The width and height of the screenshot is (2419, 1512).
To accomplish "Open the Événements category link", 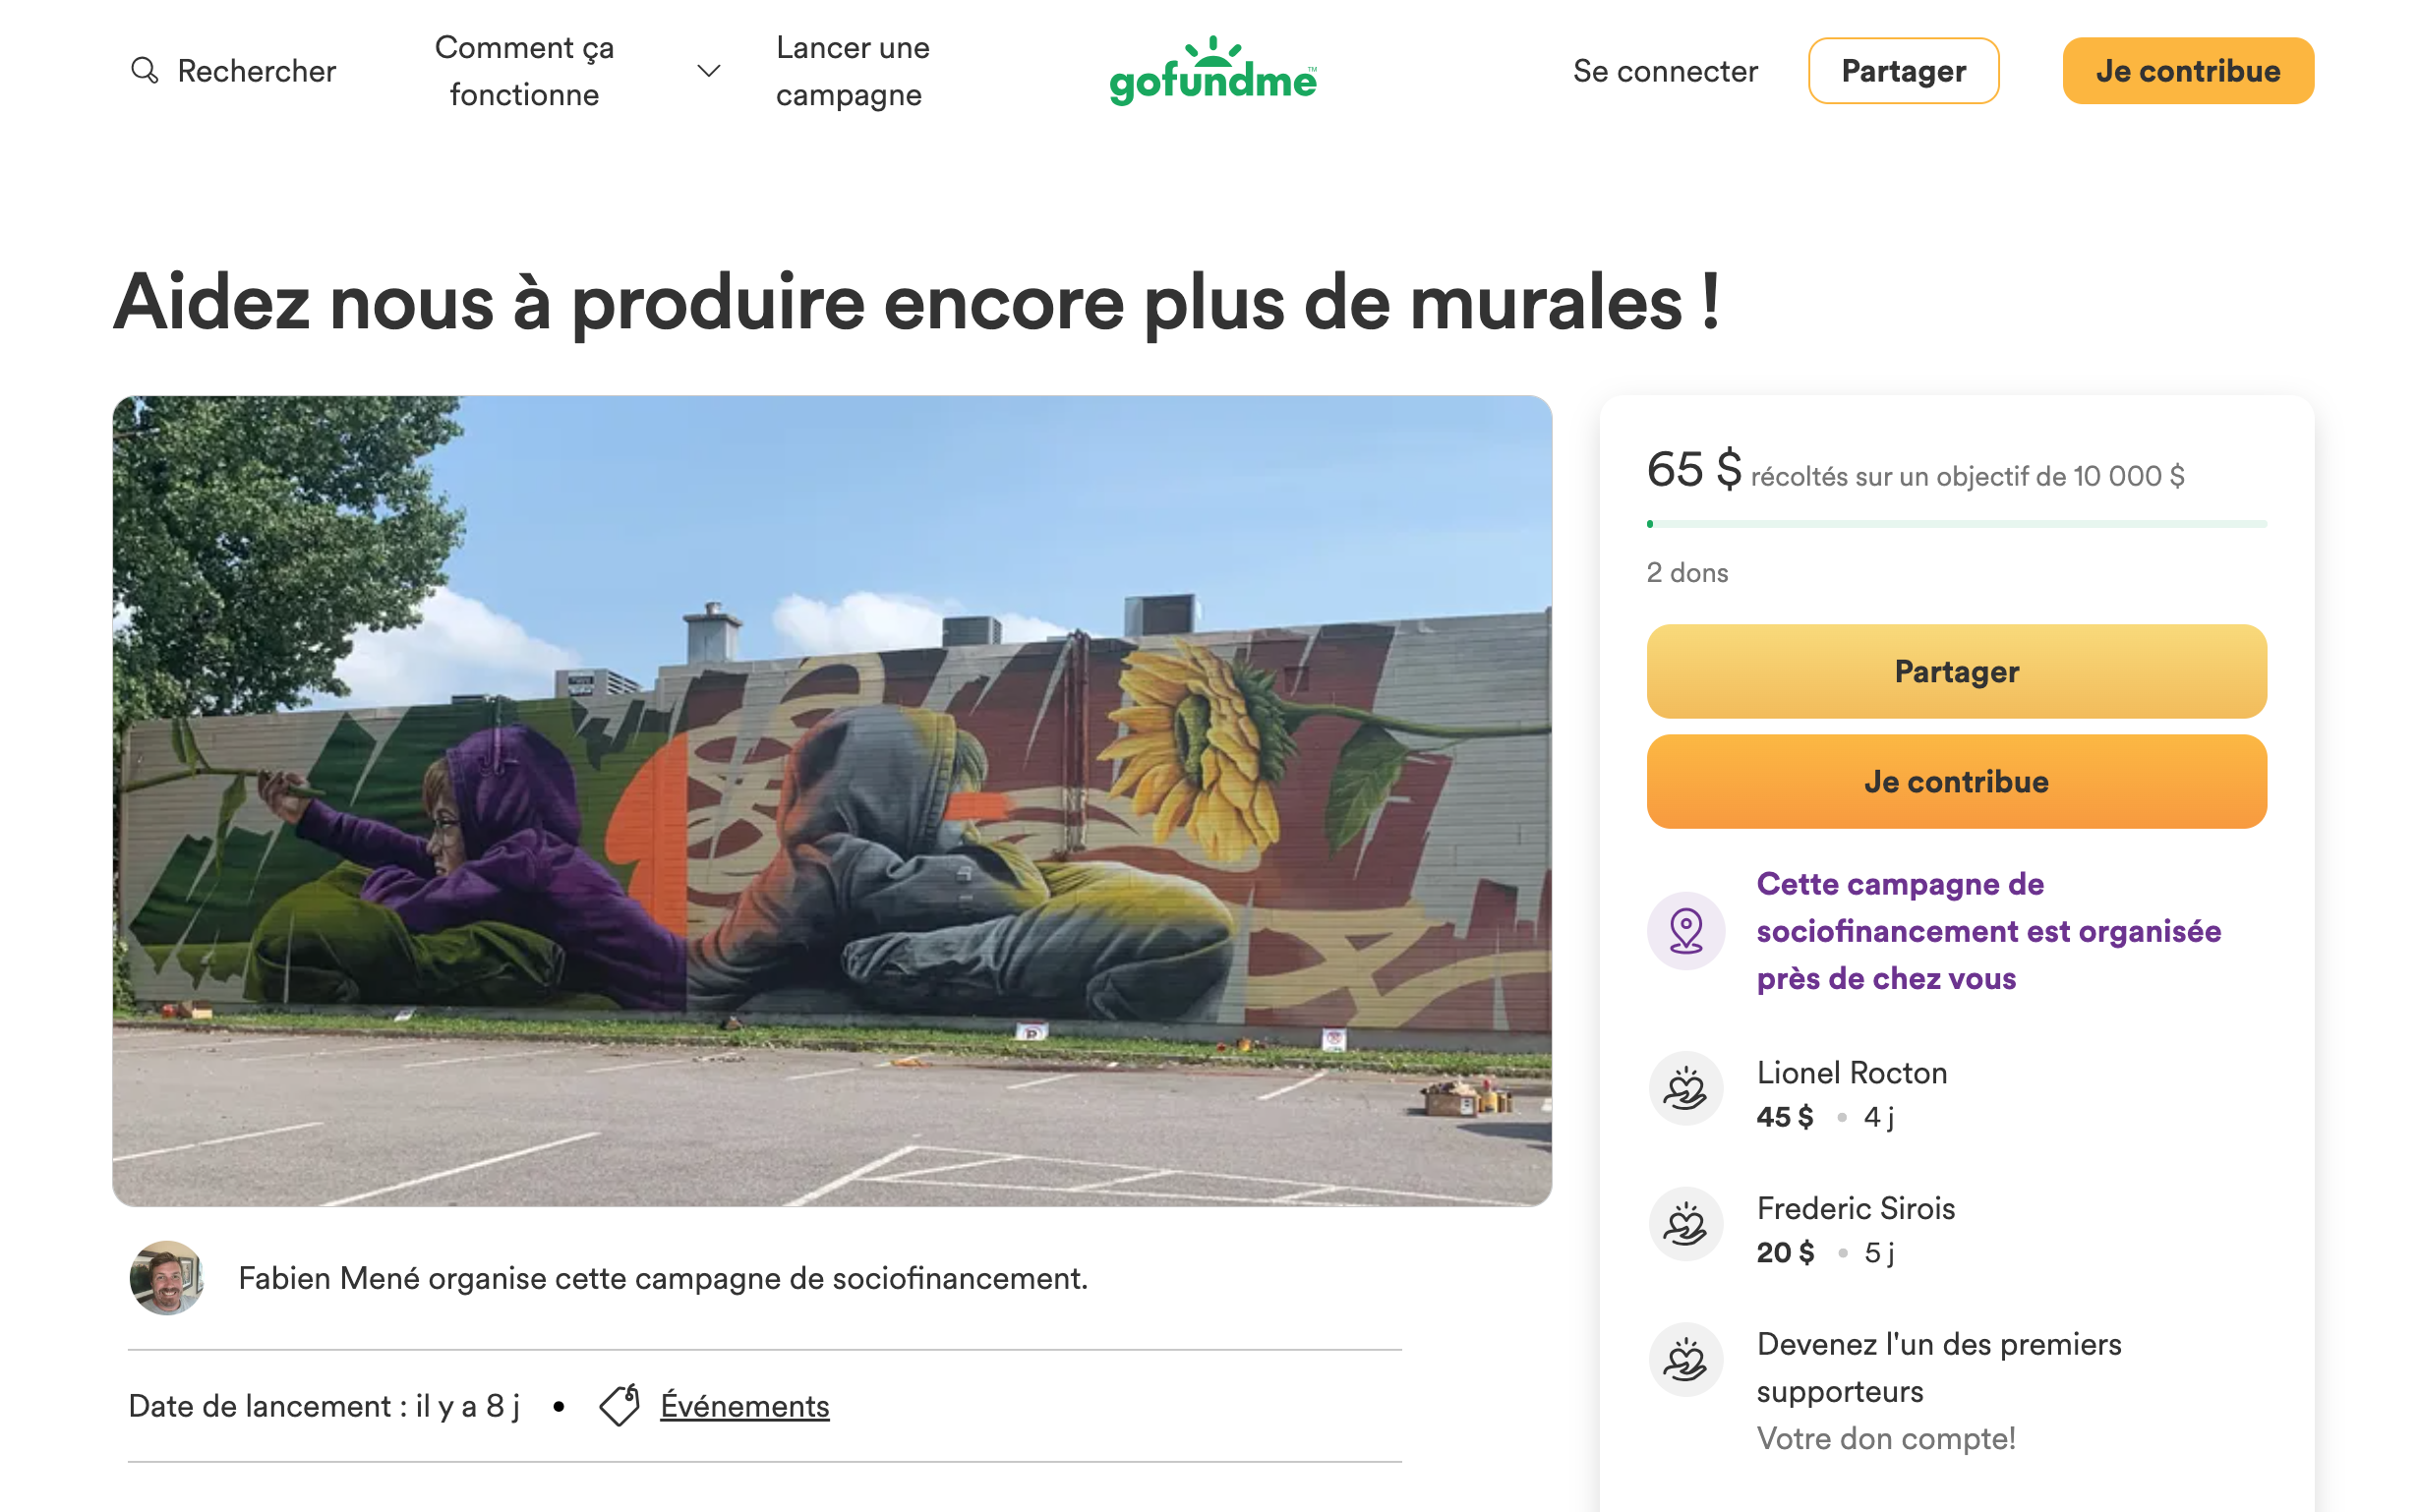I will click(744, 1405).
